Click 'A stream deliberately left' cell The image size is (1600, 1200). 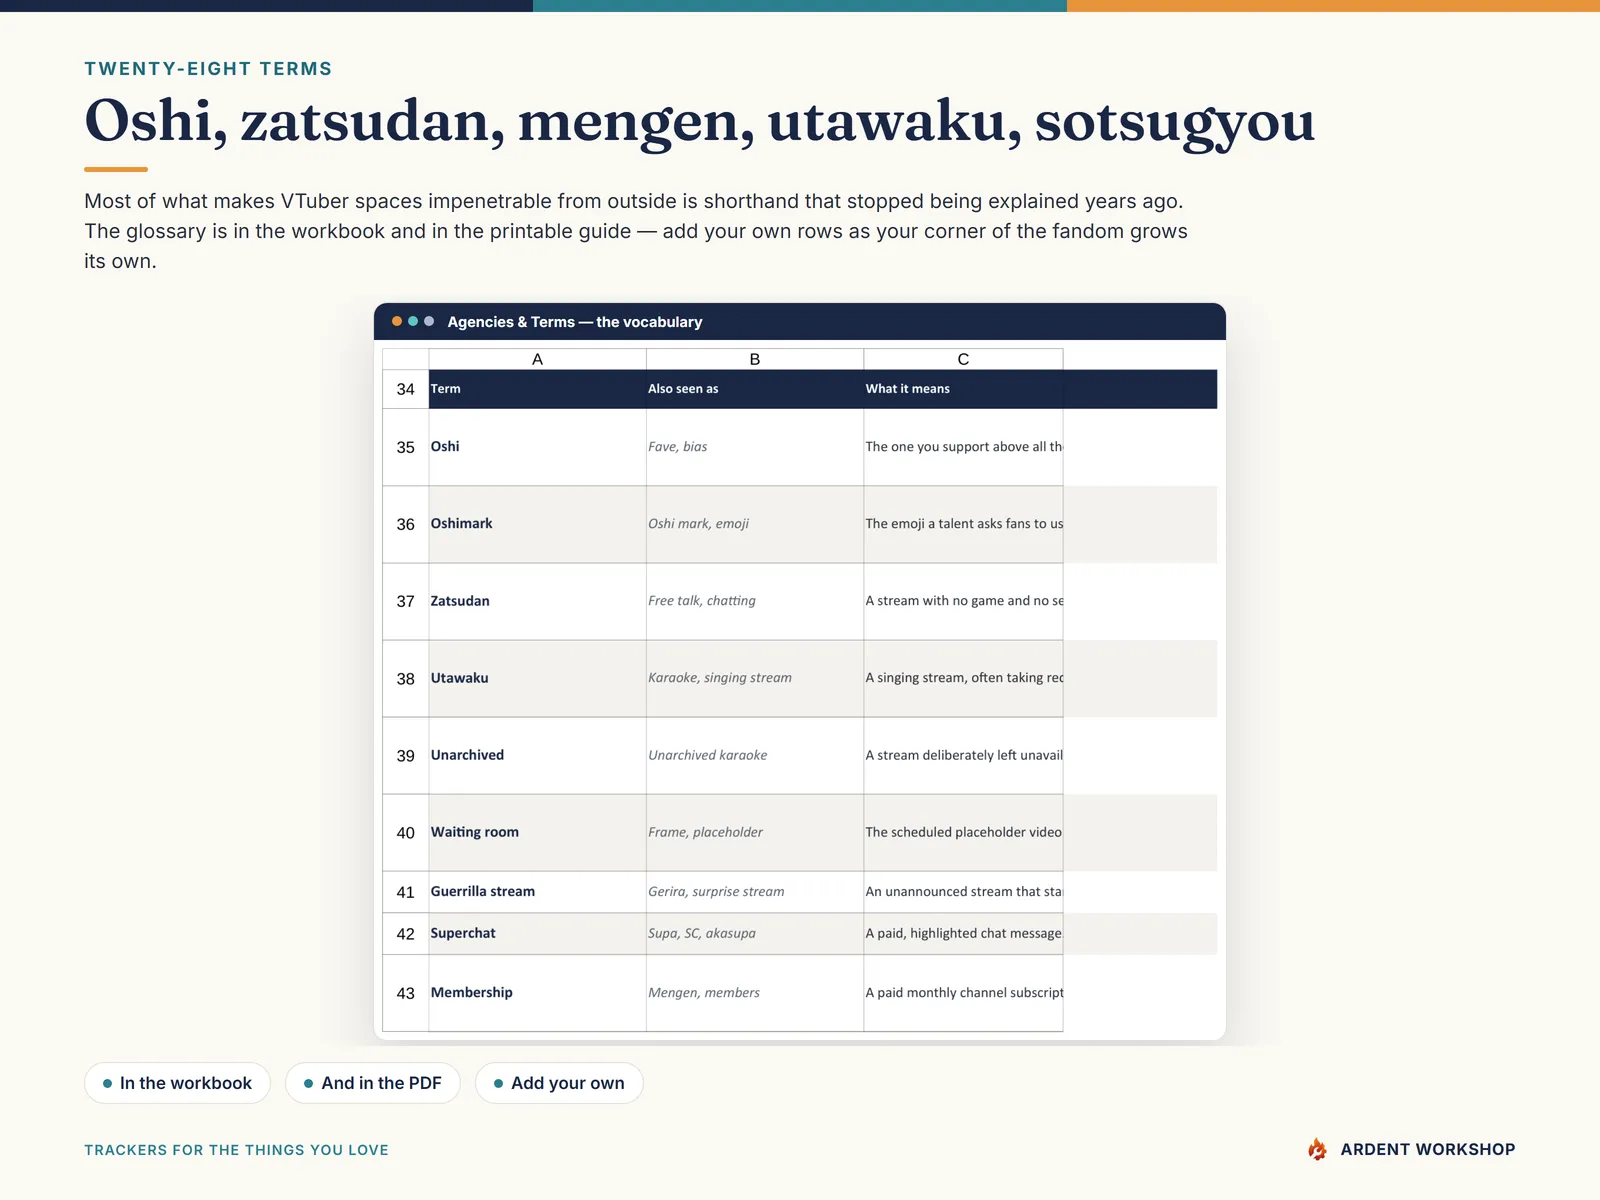(963, 755)
